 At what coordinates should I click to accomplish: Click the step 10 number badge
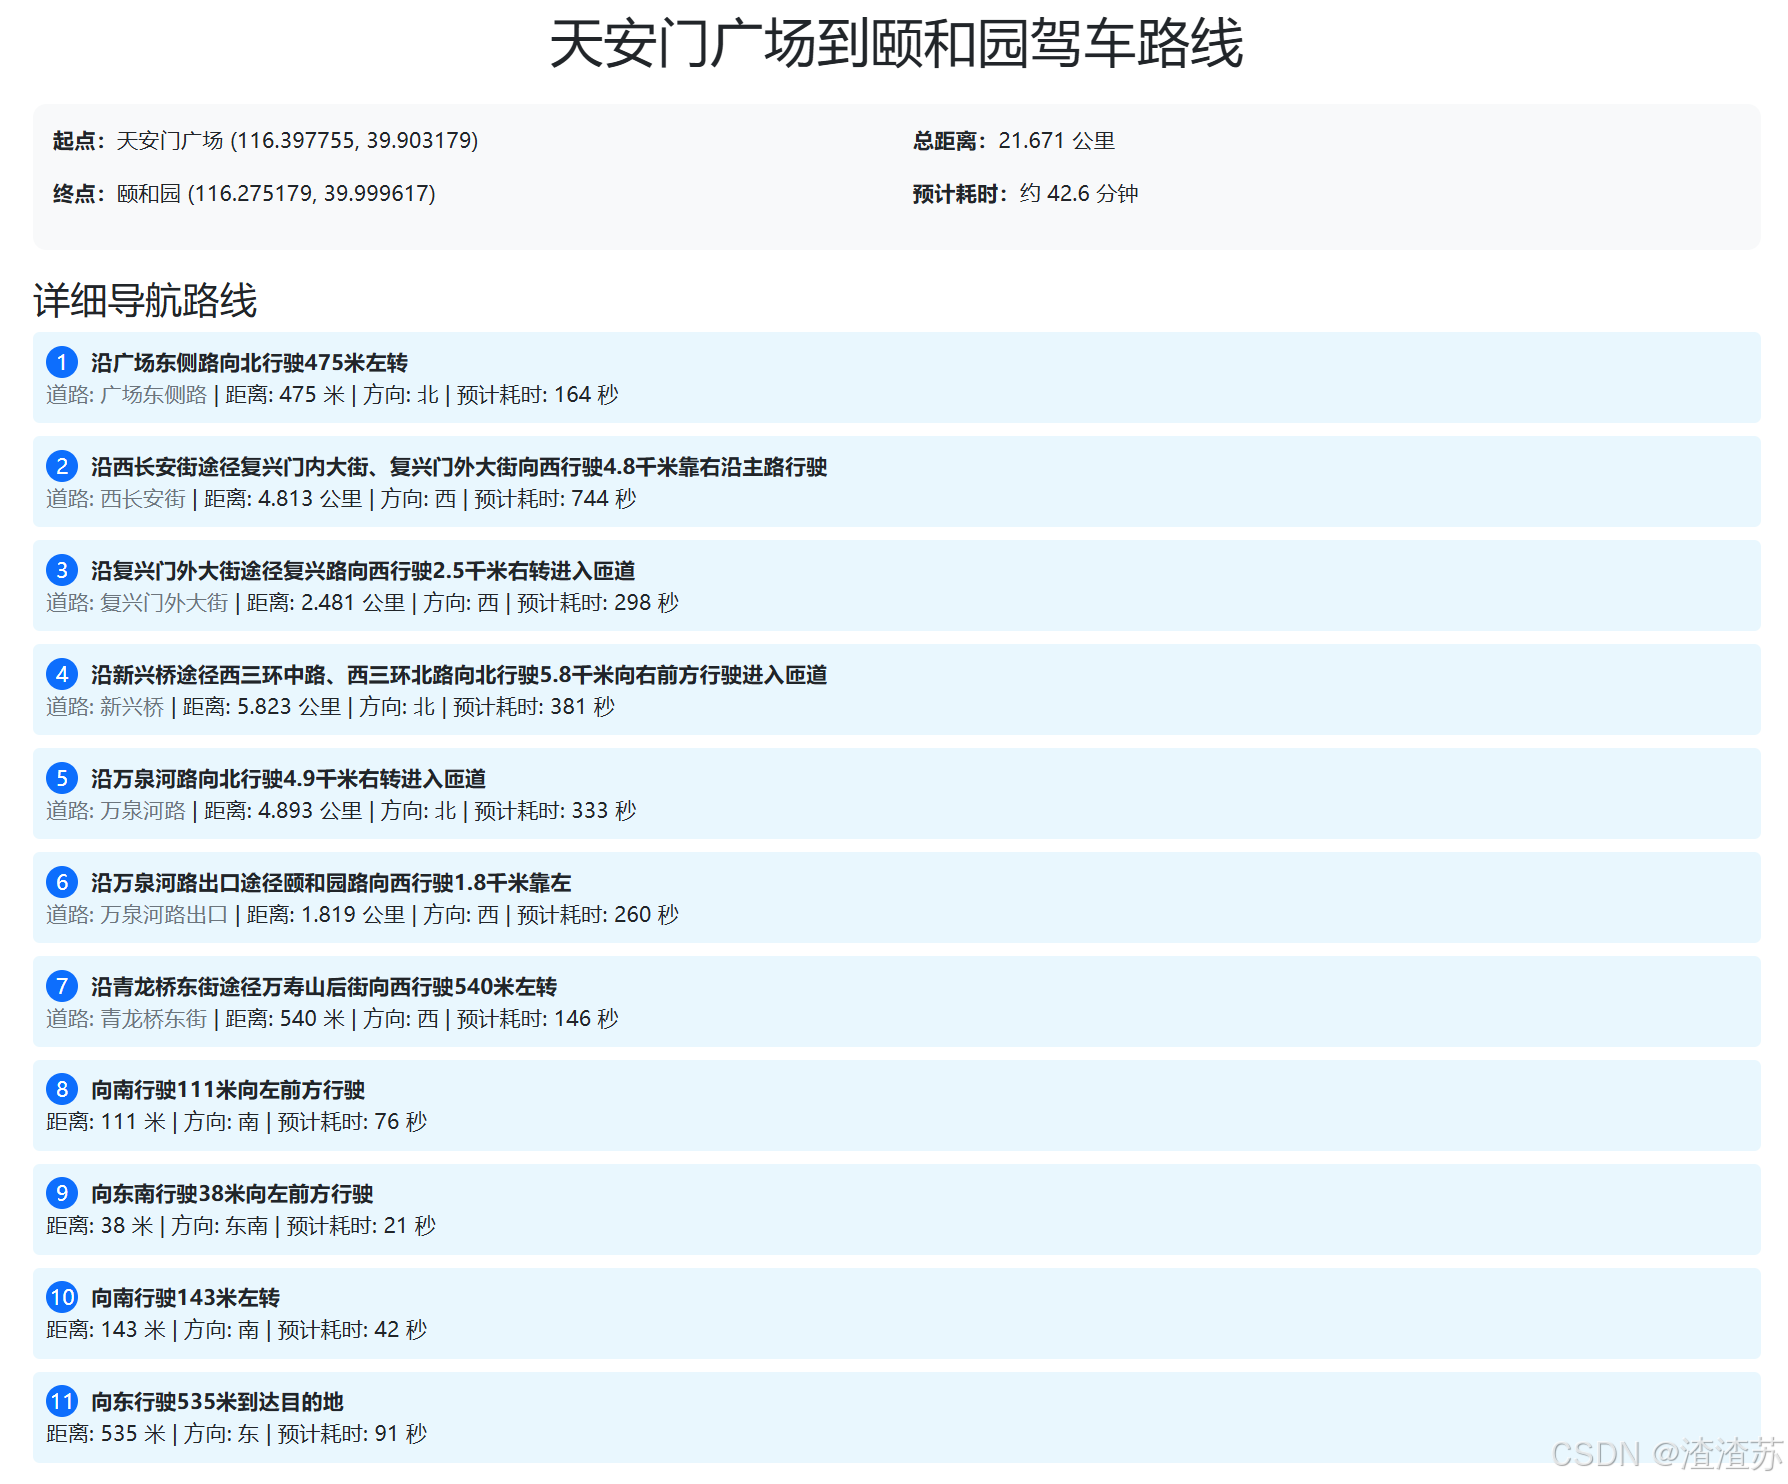[x=62, y=1297]
